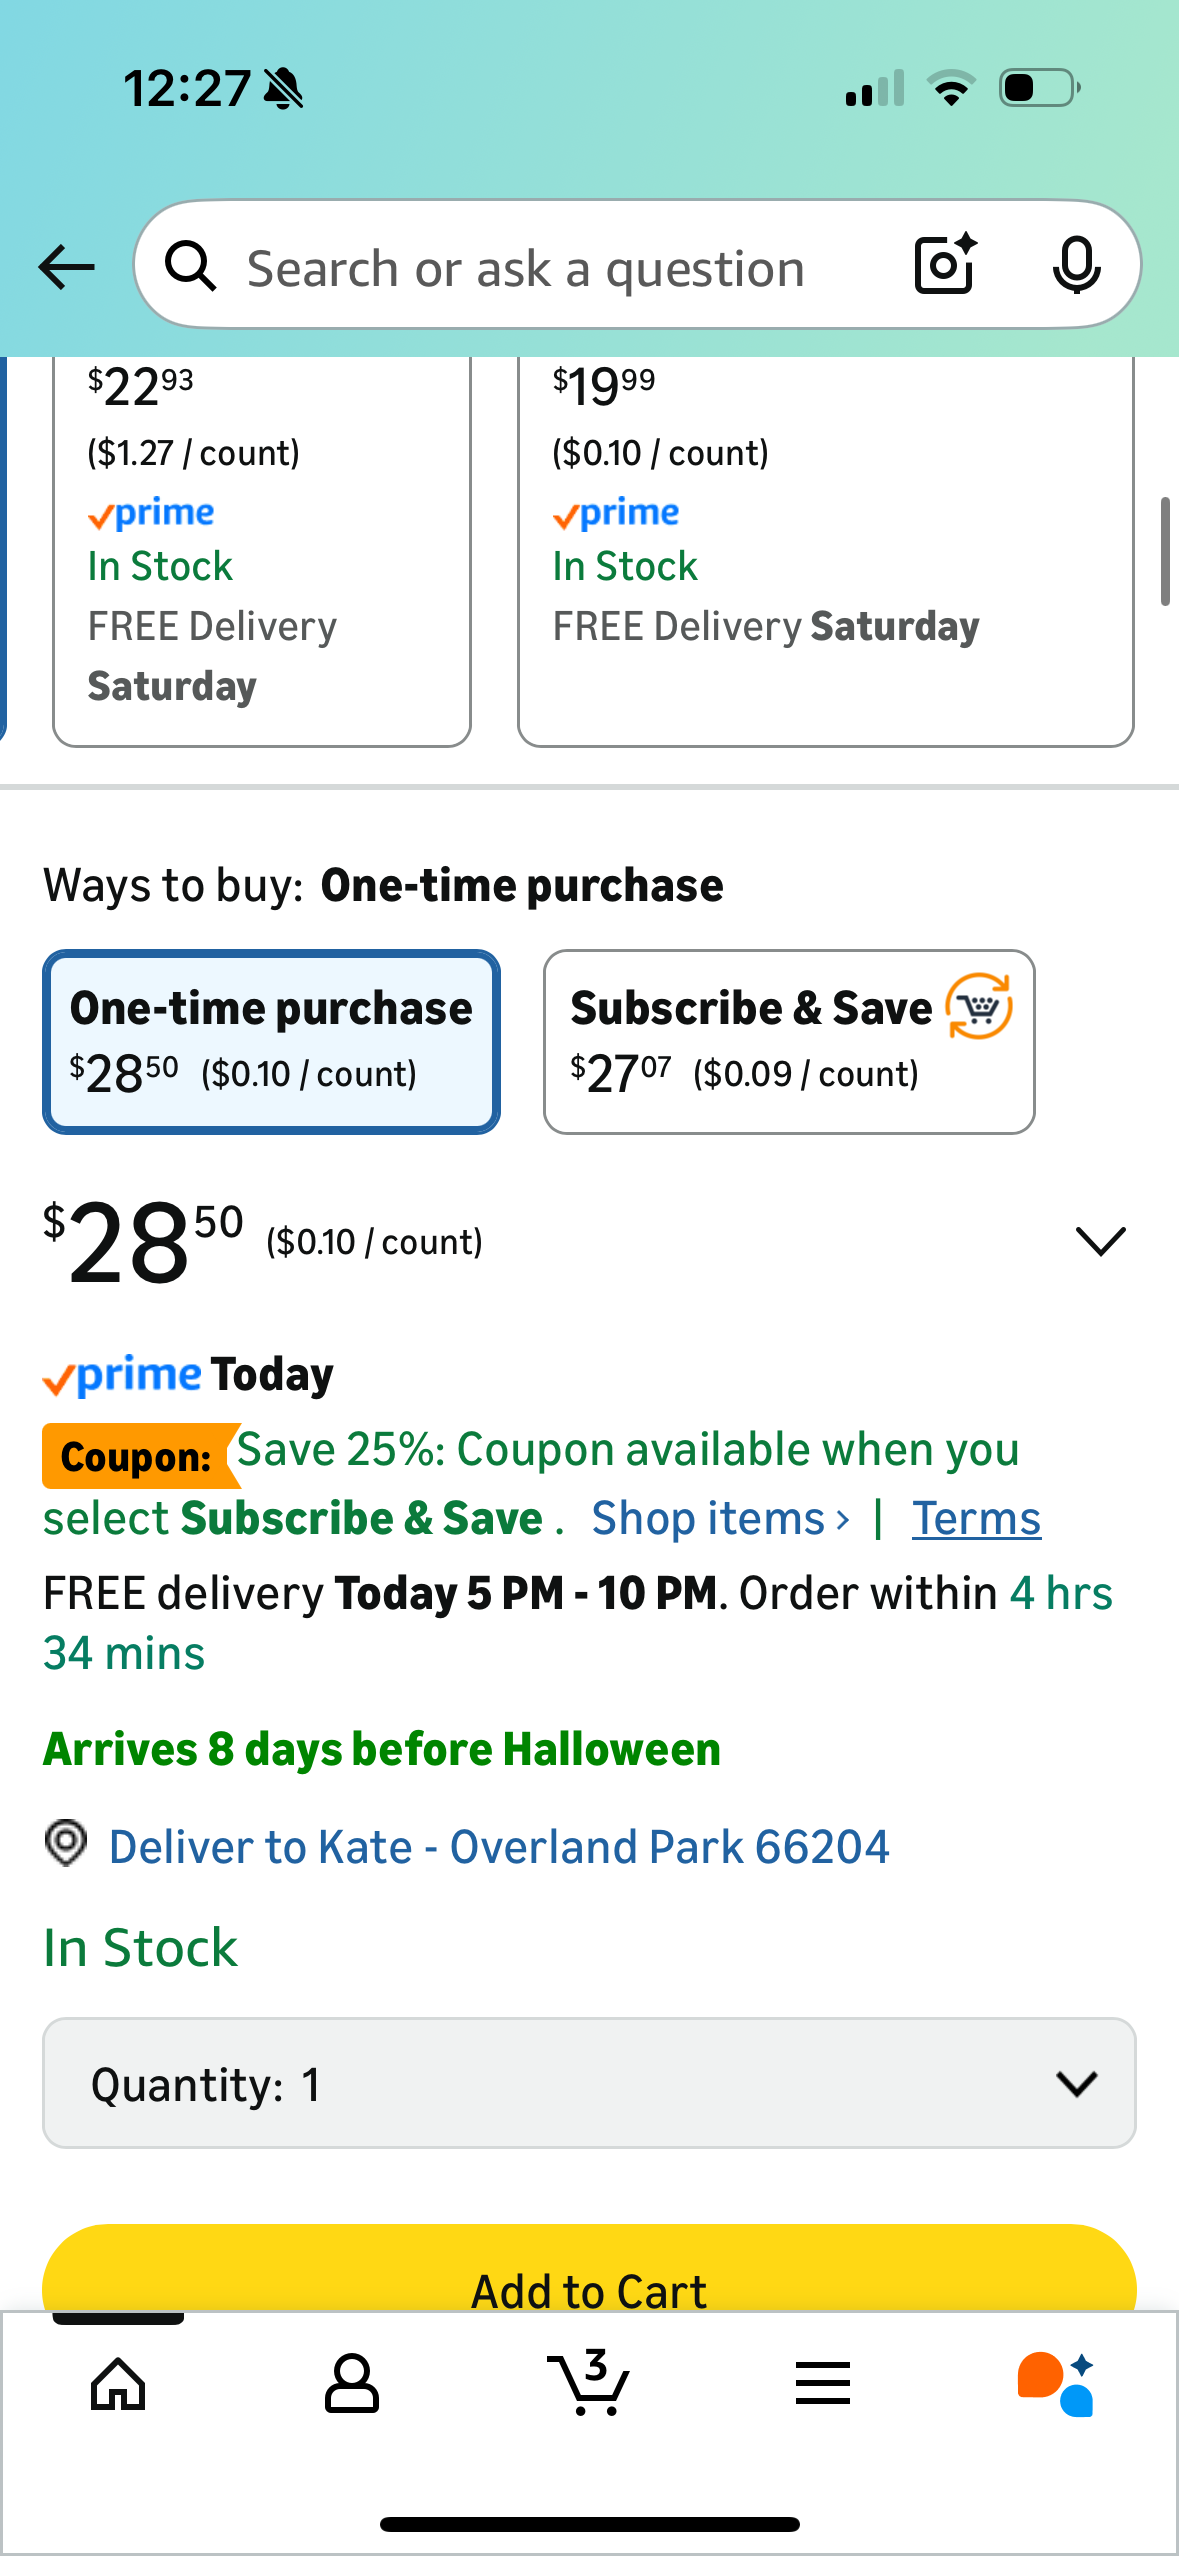The image size is (1179, 2556).
Task: Change the Deliver to Kate address
Action: click(x=498, y=1847)
